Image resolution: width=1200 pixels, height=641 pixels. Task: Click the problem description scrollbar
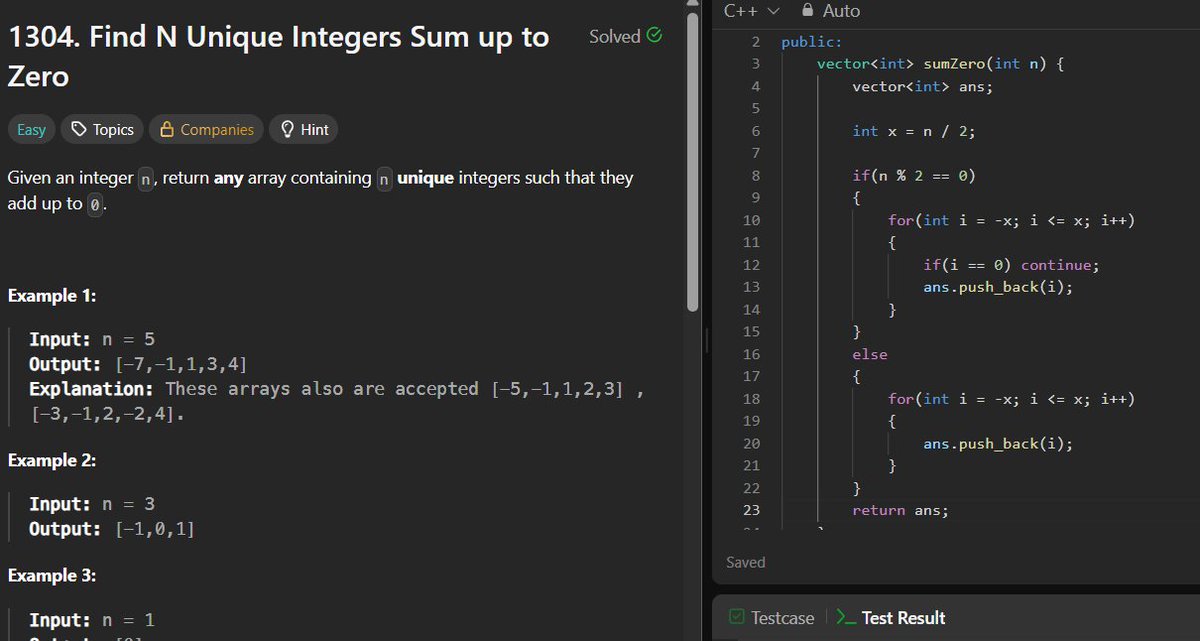pyautogui.click(x=694, y=160)
